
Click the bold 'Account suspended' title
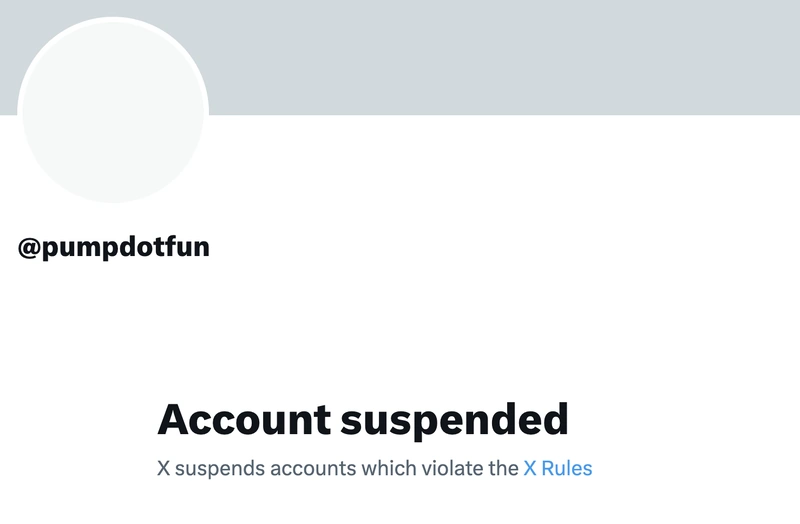(x=362, y=419)
